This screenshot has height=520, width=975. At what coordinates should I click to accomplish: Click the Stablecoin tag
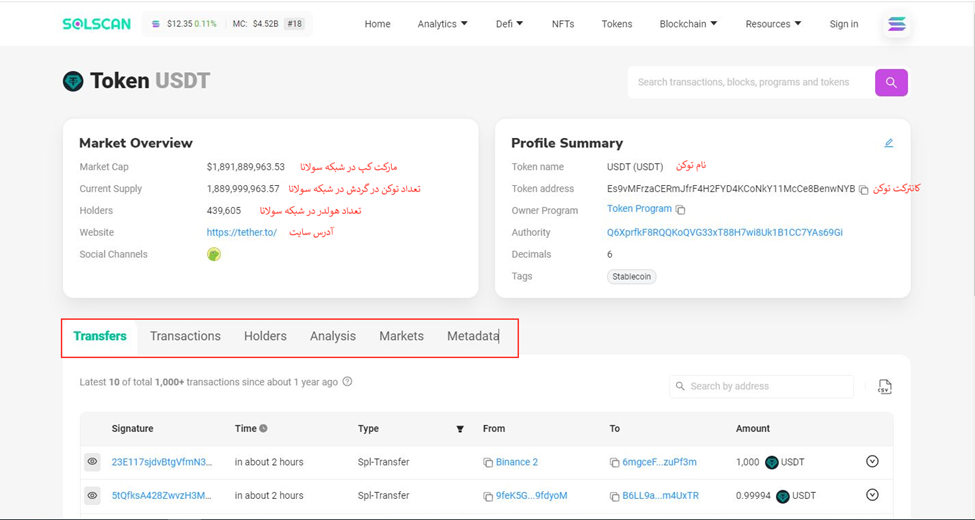[631, 277]
